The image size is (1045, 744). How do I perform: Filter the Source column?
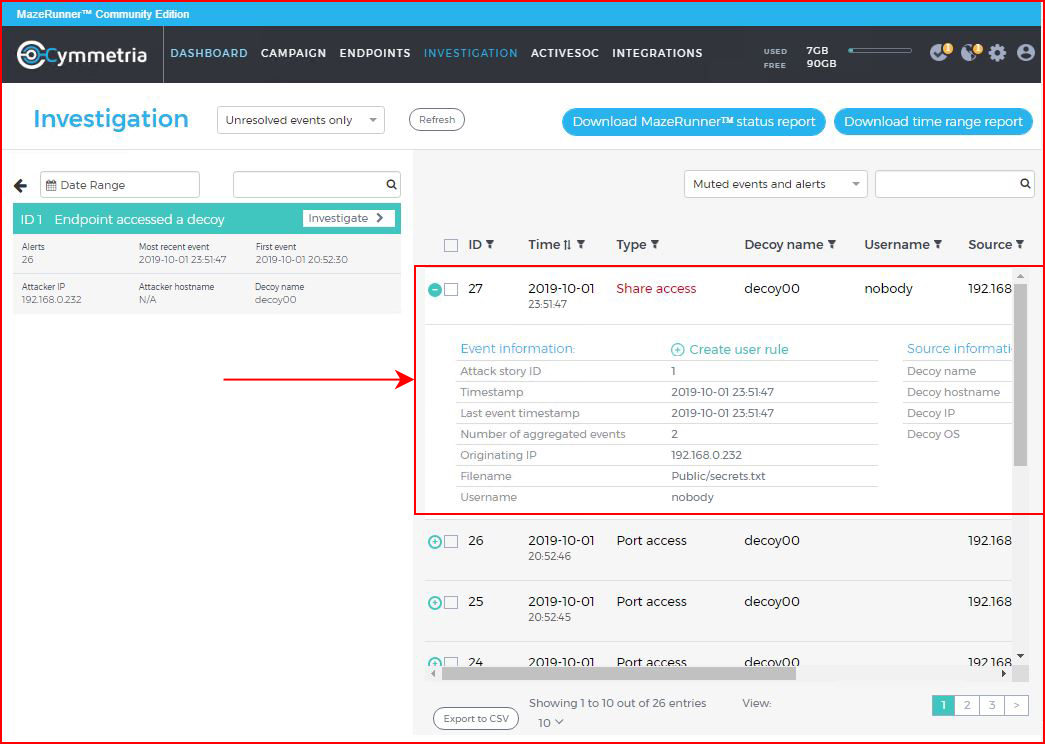1020,245
